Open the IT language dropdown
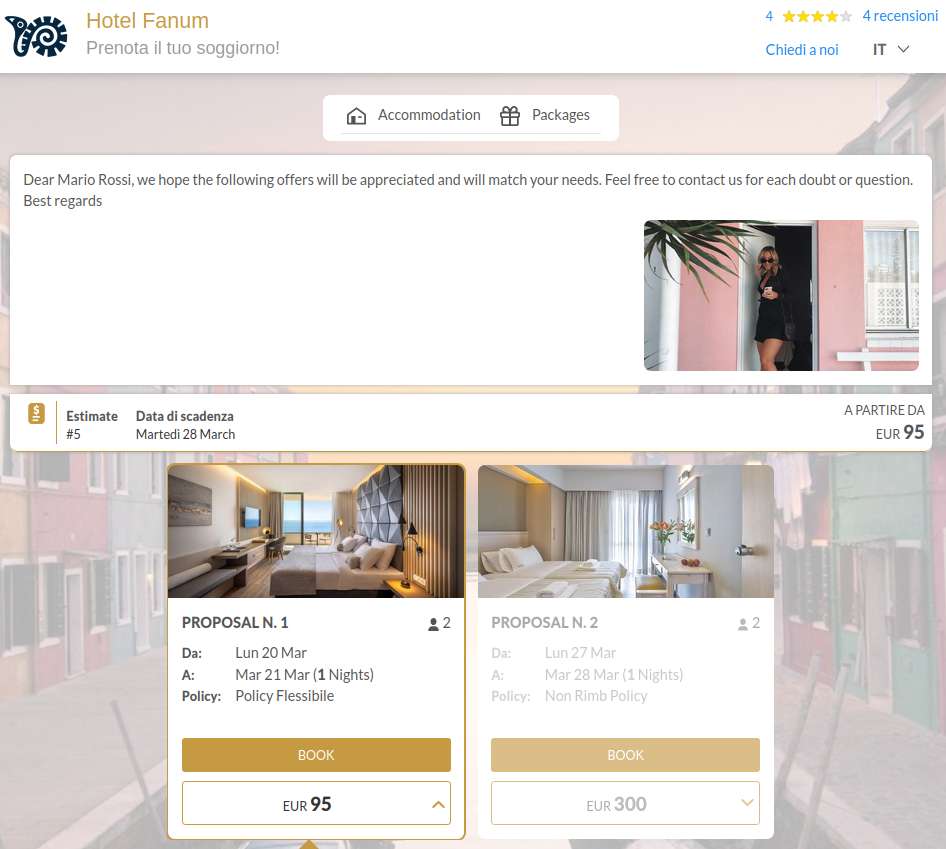The image size is (946, 849). (890, 49)
